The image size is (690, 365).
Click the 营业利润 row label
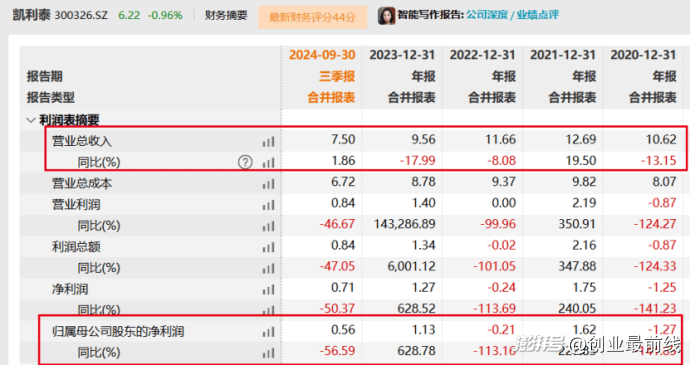point(76,205)
